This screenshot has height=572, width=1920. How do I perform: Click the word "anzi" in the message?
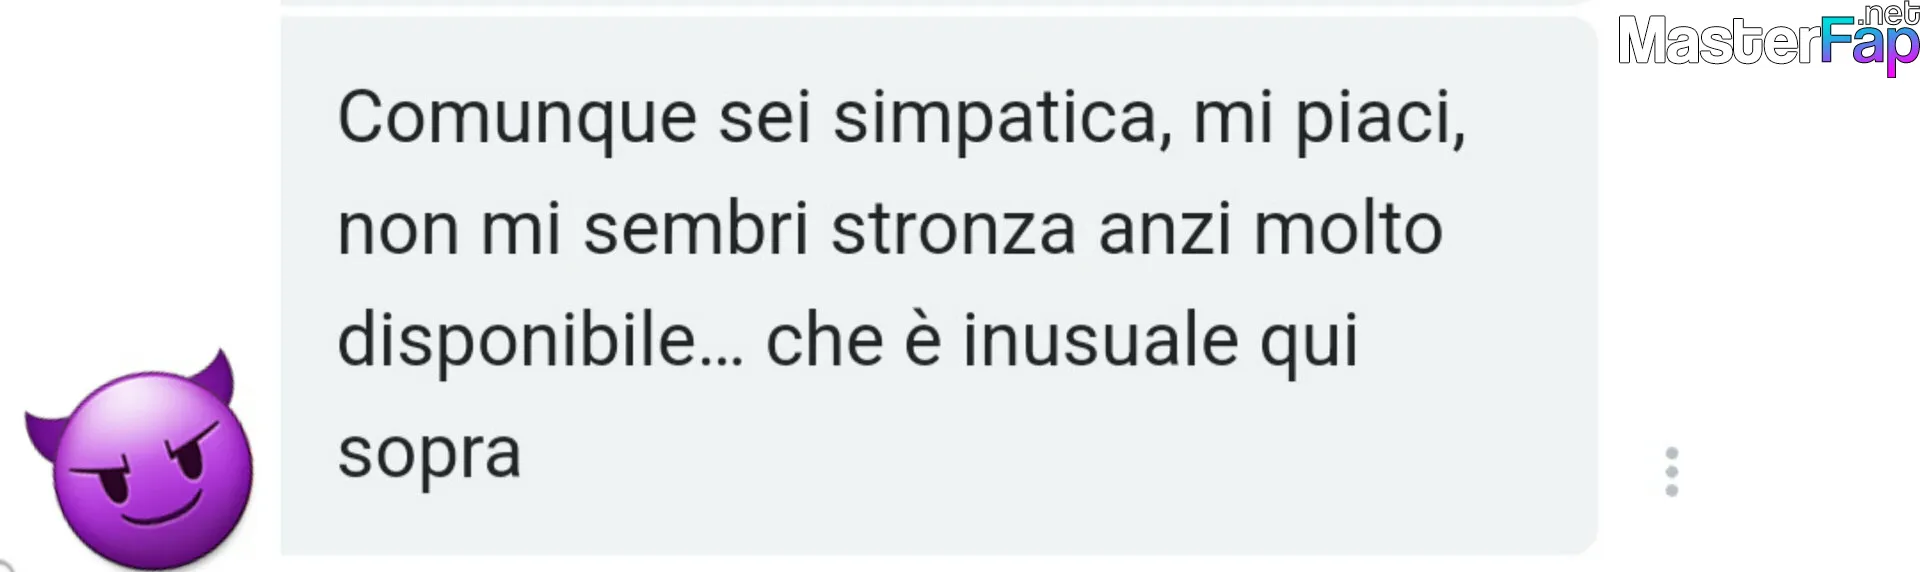[x=1165, y=230]
